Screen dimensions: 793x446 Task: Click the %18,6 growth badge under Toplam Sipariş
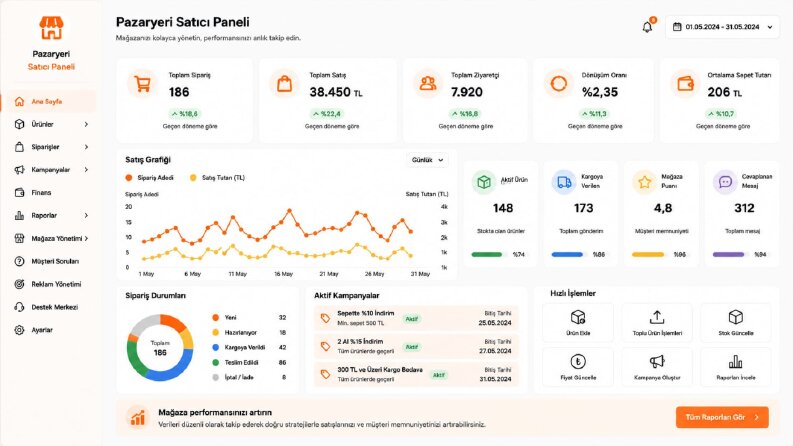click(x=184, y=114)
